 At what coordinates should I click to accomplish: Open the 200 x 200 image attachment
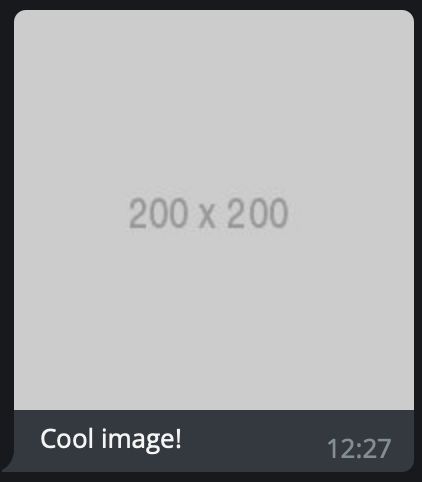tap(214, 210)
